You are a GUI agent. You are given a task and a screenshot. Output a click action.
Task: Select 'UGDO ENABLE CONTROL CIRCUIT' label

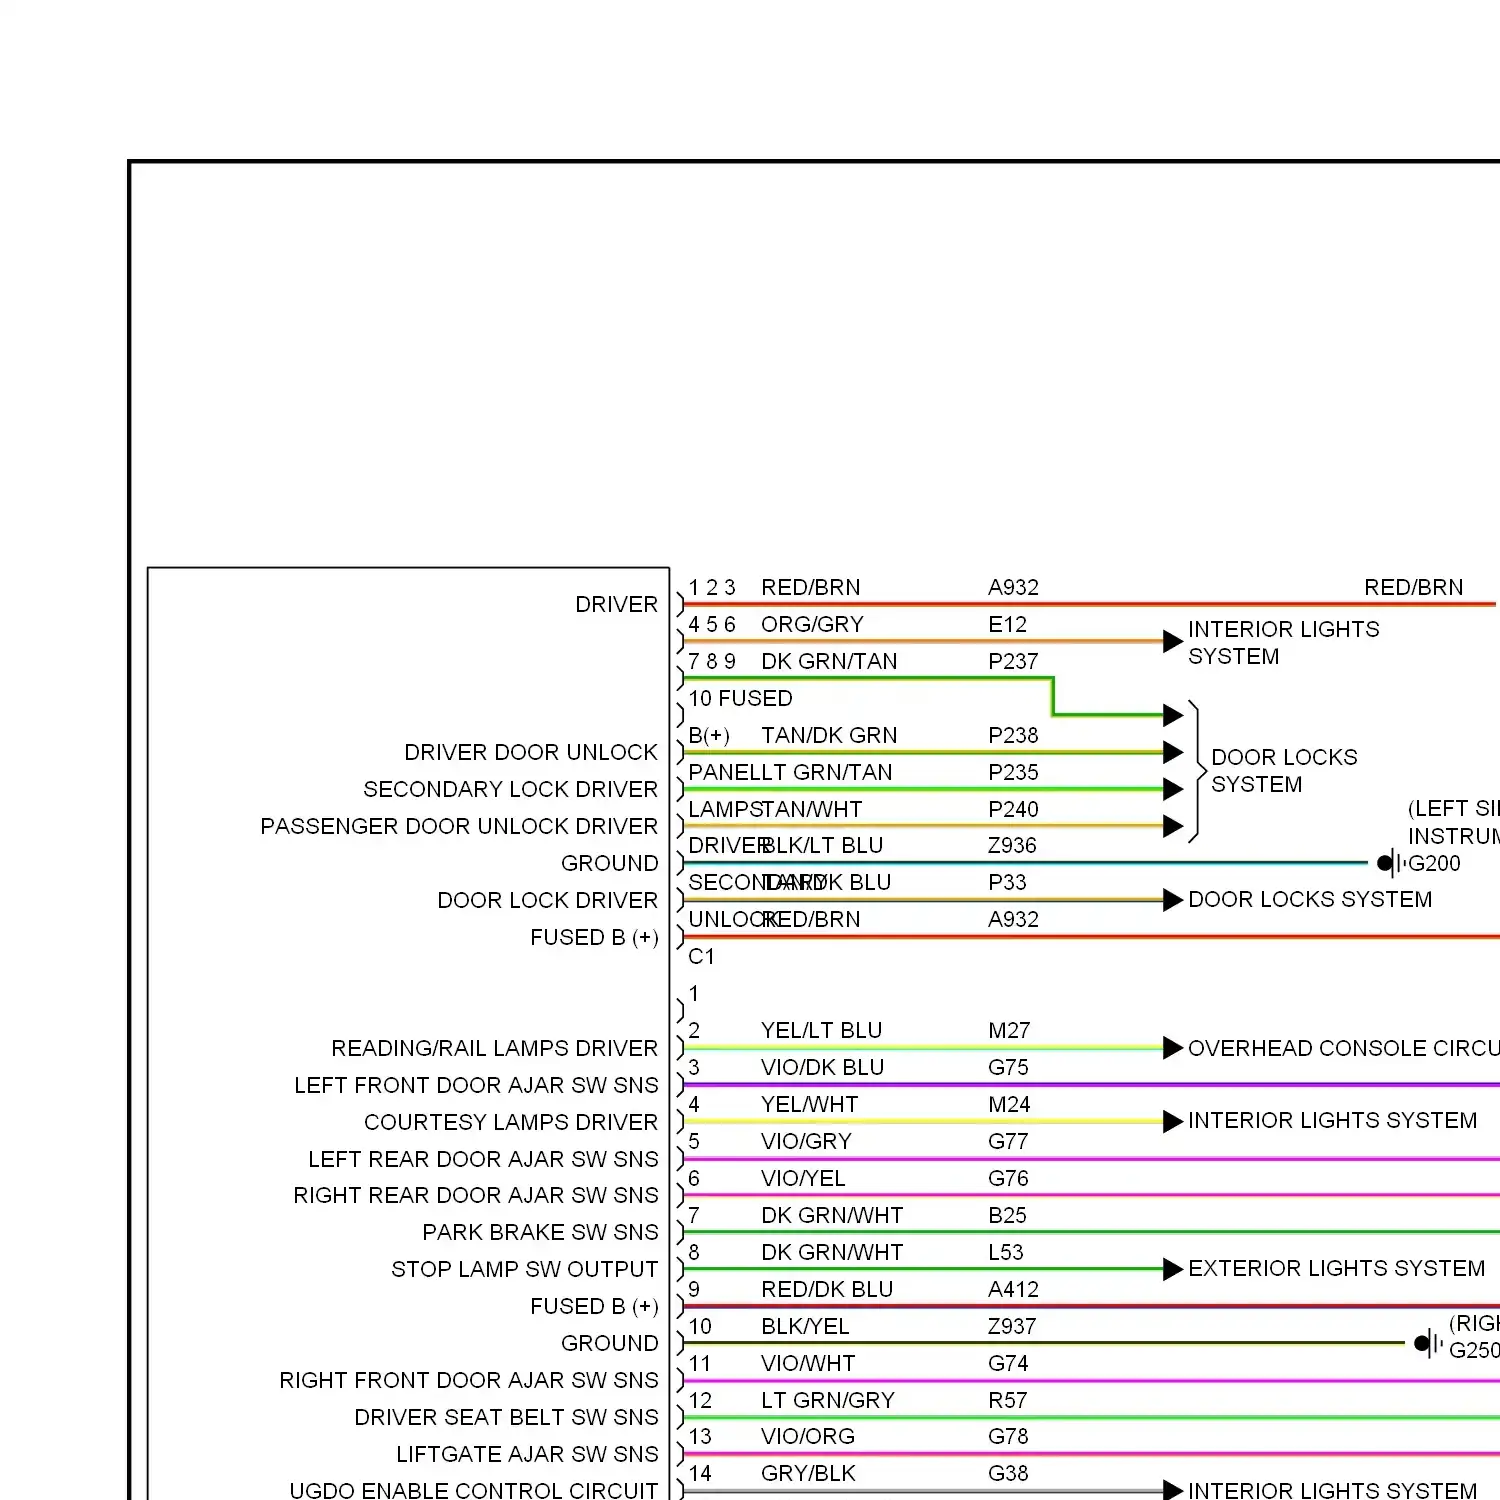474,1490
